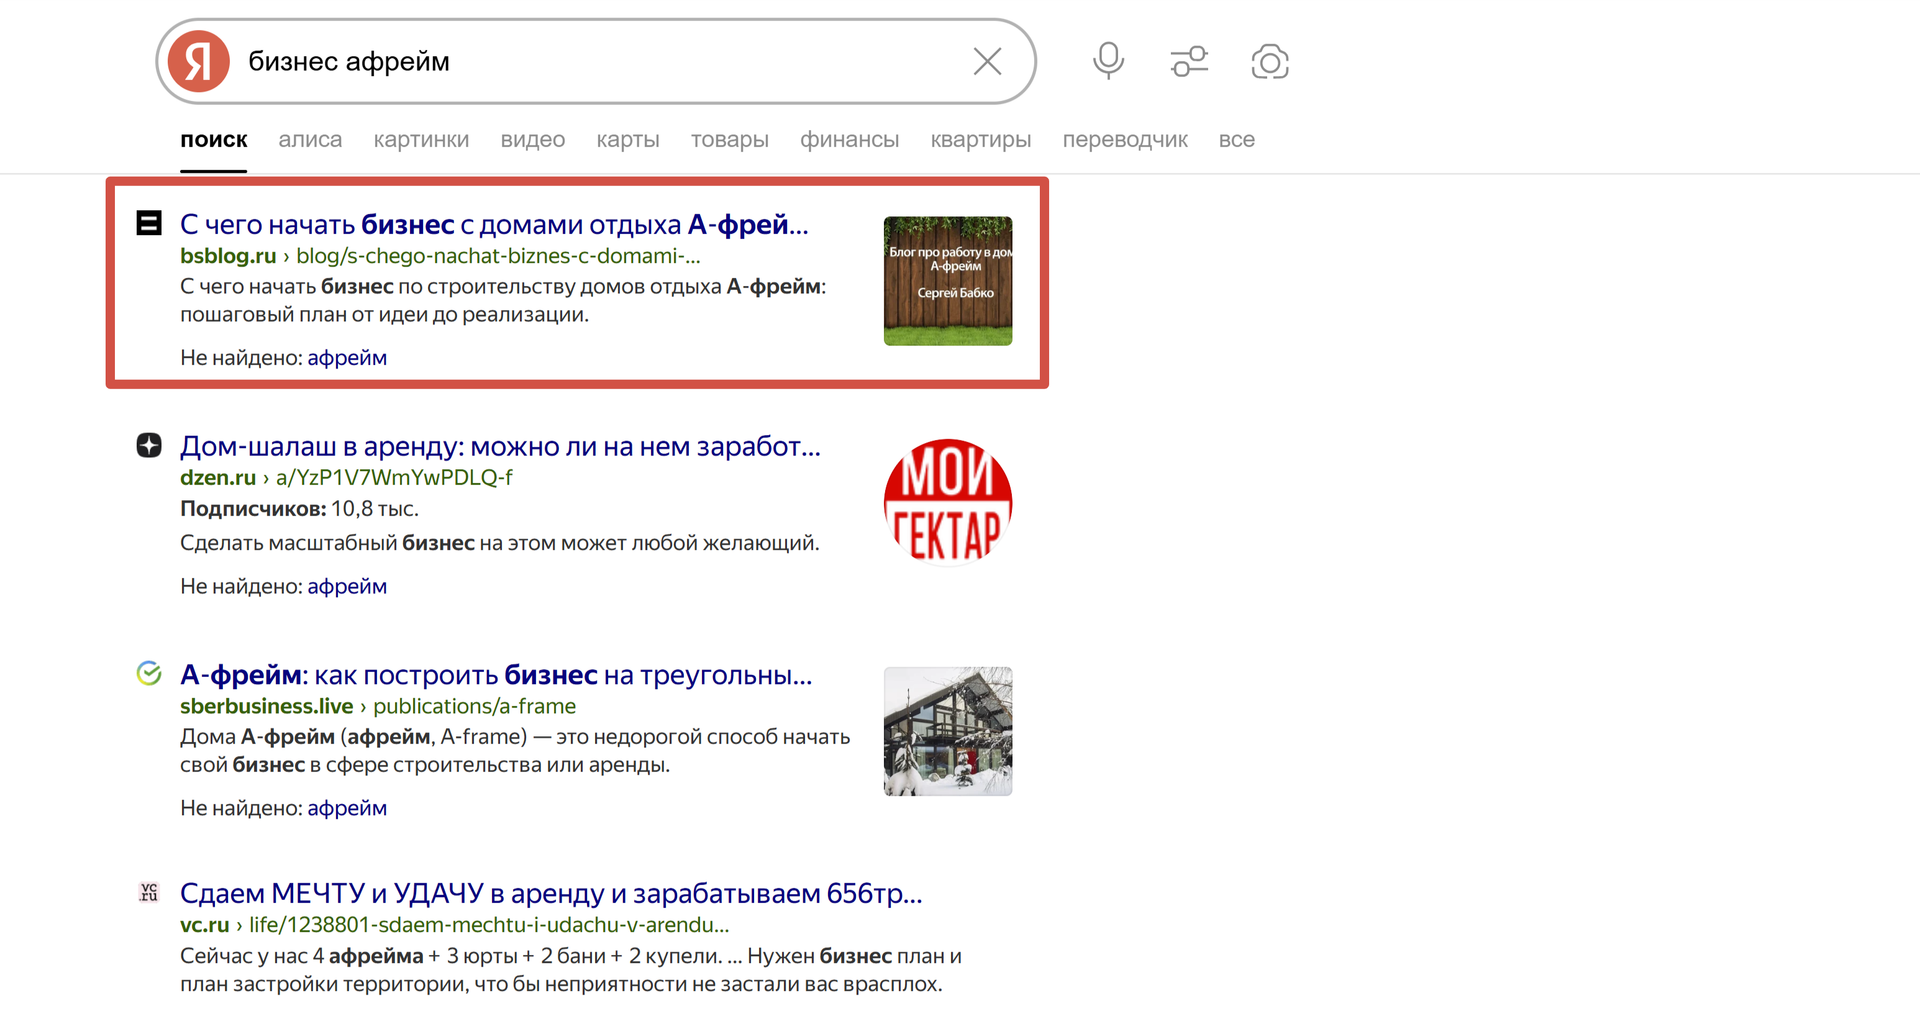
Task: Open search settings with the sliders icon
Action: (1189, 61)
